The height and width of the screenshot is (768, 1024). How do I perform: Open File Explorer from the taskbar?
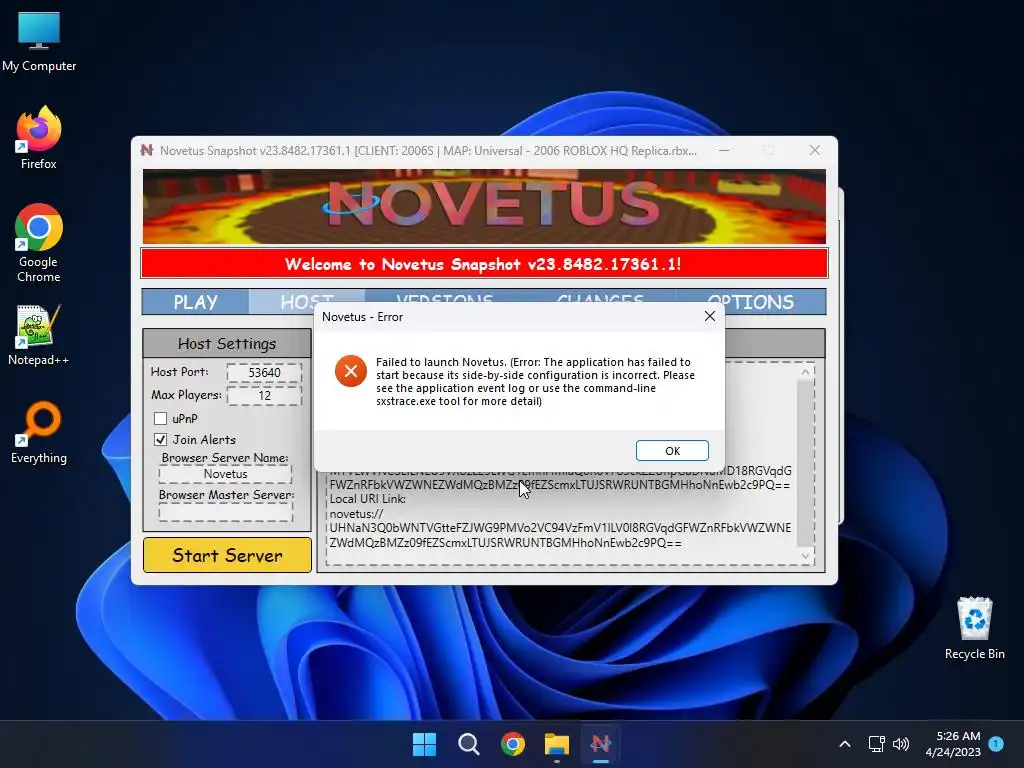click(x=557, y=744)
